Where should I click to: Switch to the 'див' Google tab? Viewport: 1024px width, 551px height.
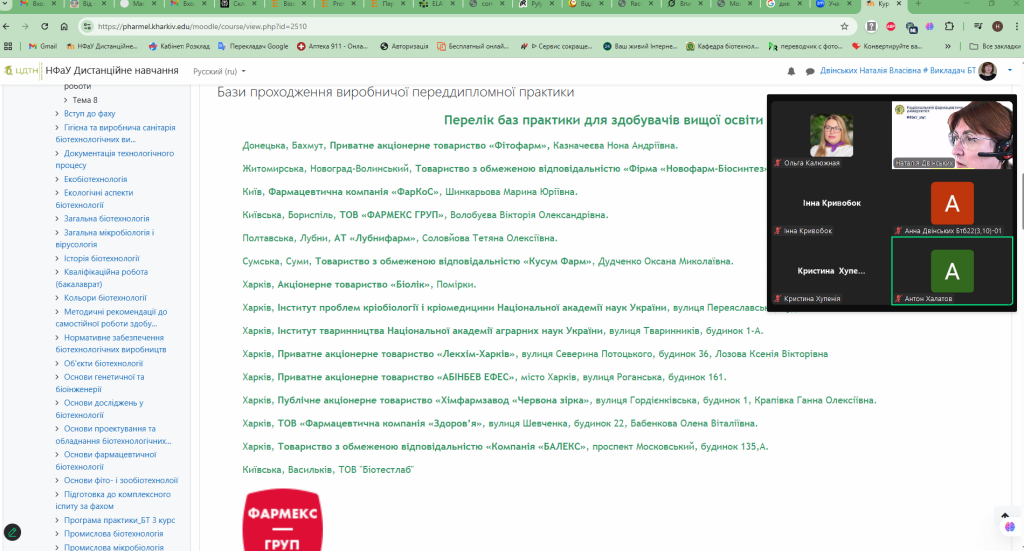click(778, 4)
